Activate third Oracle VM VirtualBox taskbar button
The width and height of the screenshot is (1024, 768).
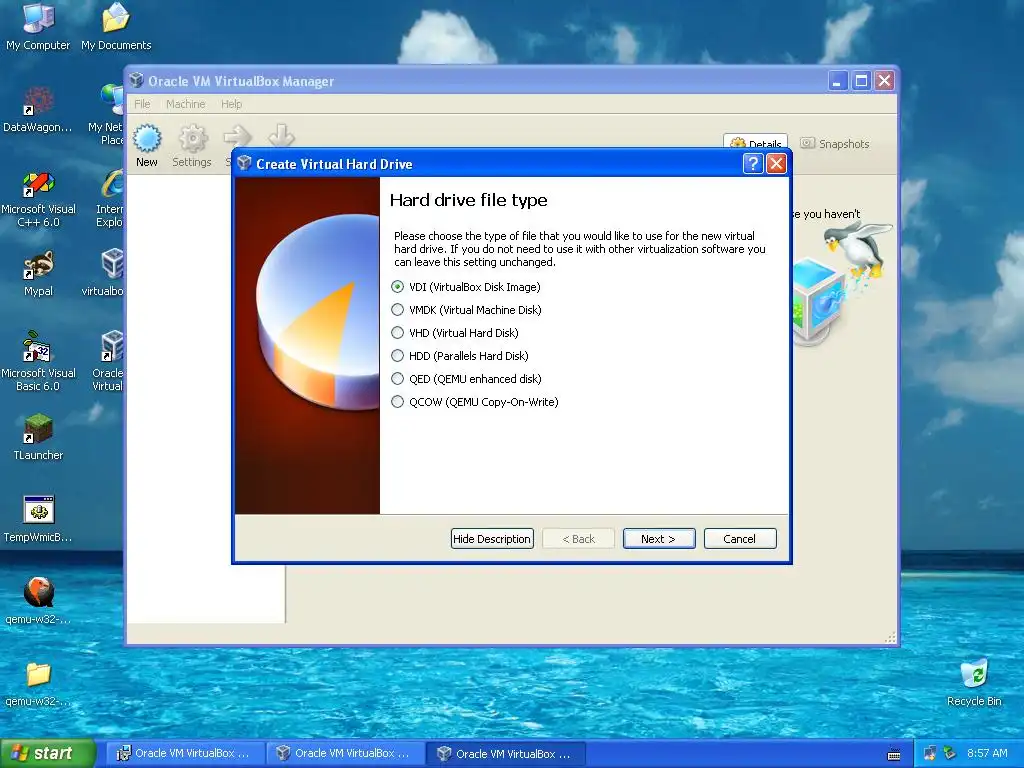(x=505, y=753)
